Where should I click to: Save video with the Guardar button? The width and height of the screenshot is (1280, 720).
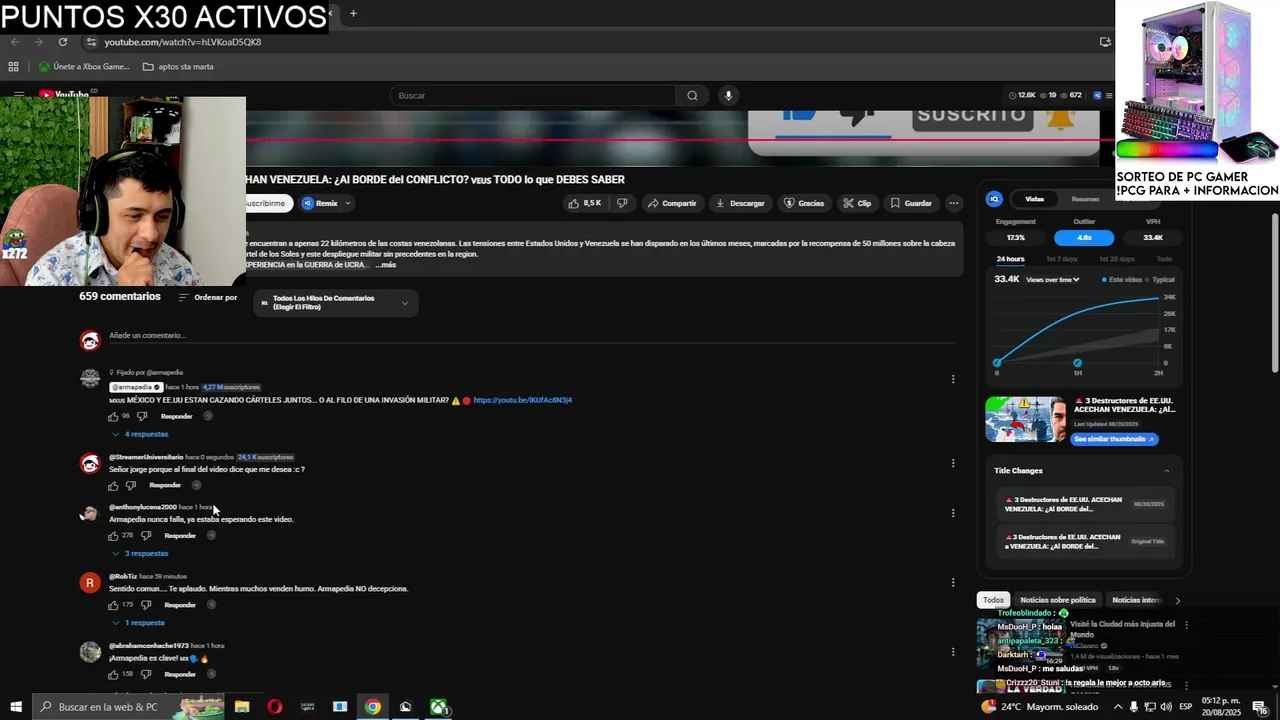(911, 203)
